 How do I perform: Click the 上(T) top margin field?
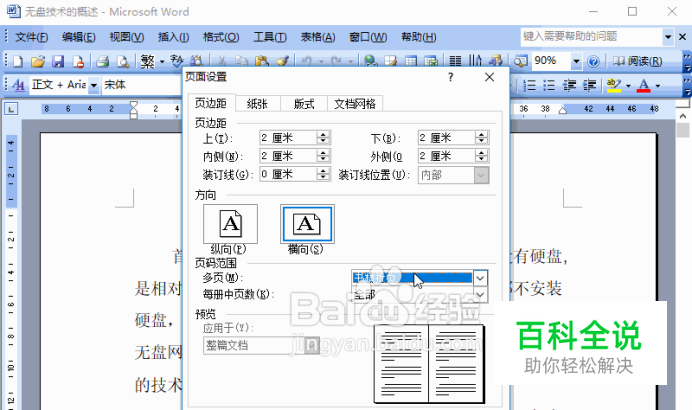(288, 138)
